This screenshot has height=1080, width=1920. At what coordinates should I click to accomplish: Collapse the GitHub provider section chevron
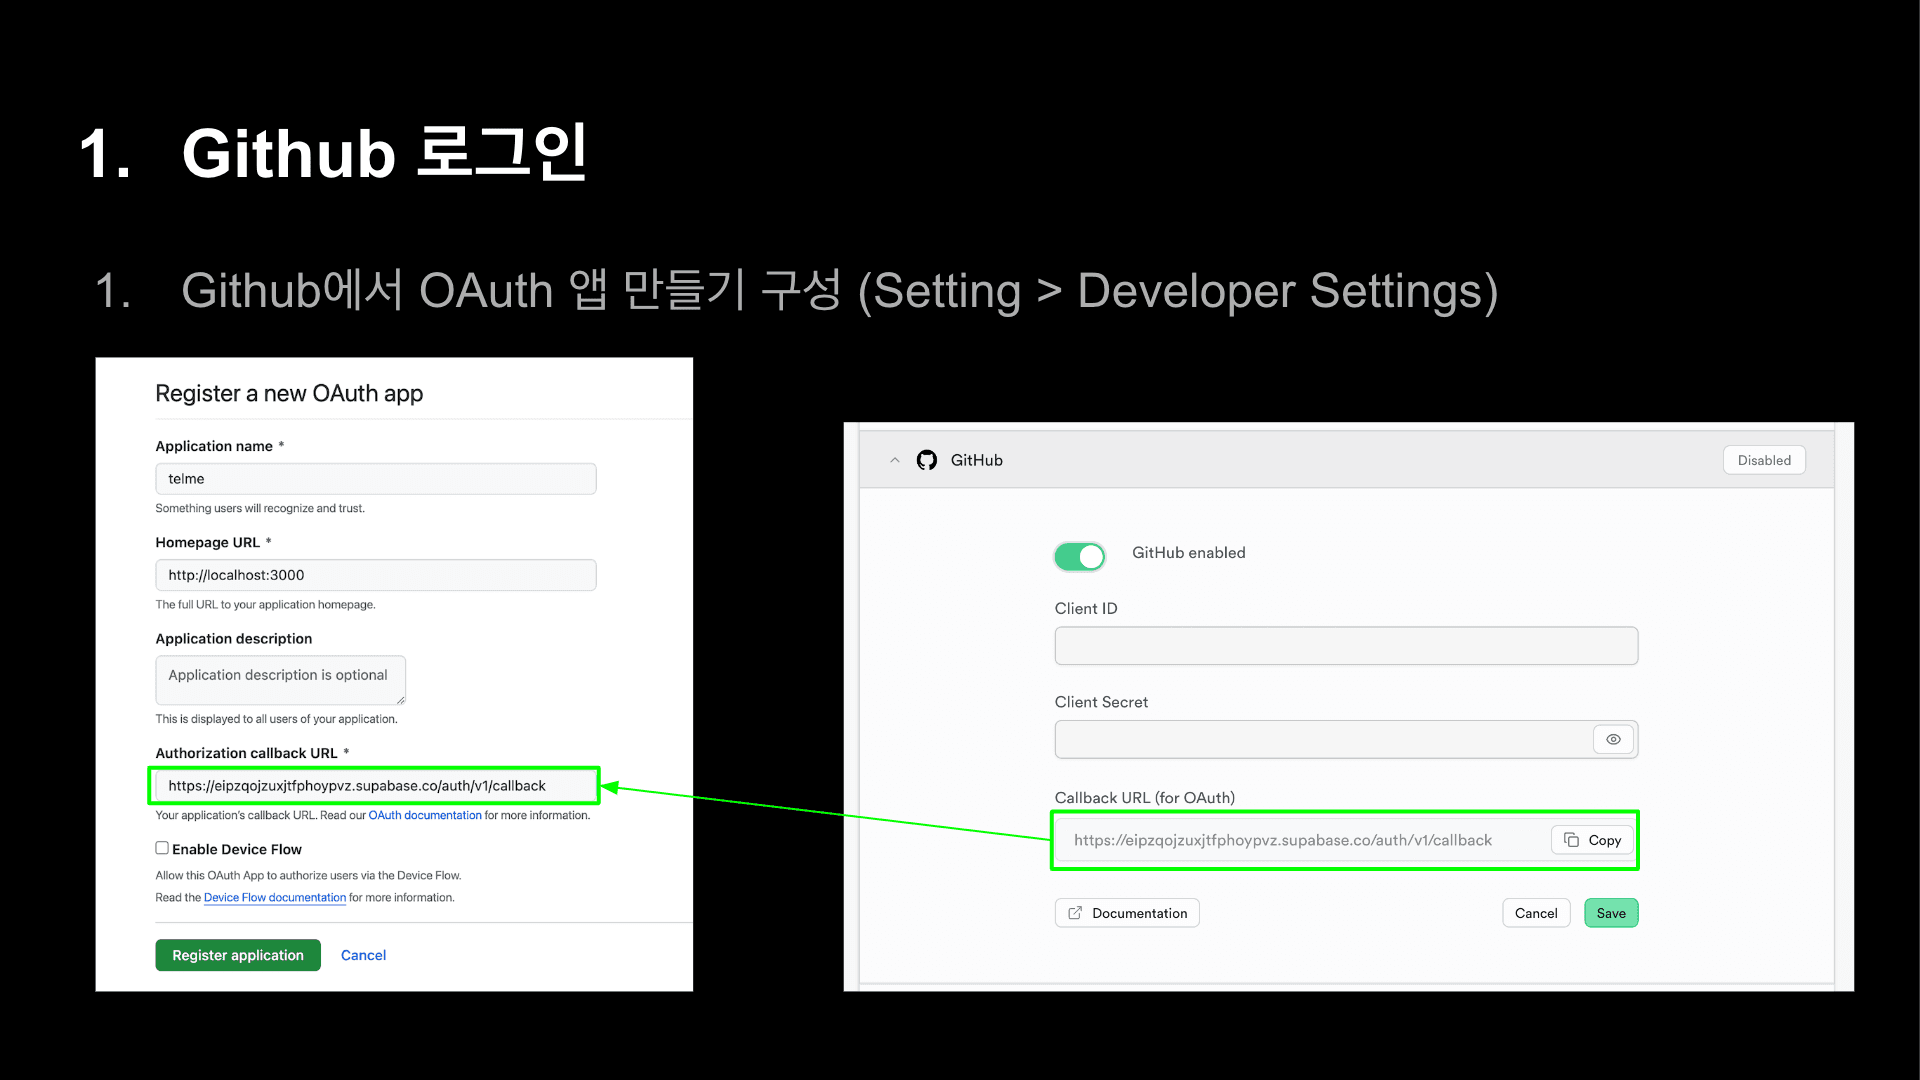[x=895, y=460]
